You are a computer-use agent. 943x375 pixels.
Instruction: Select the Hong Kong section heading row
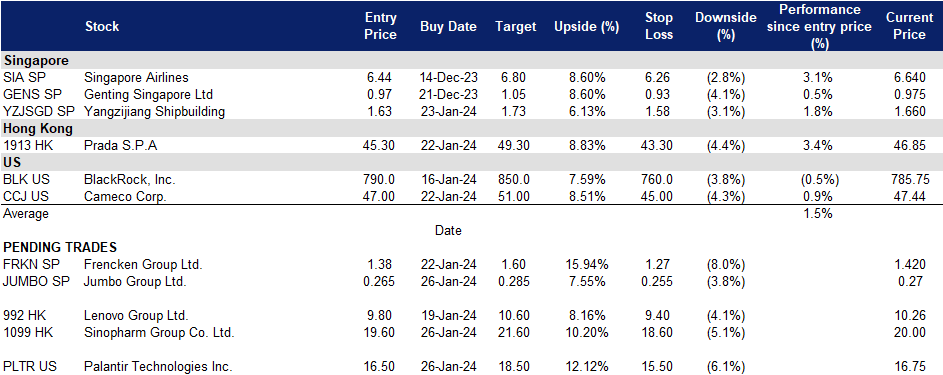(472, 129)
